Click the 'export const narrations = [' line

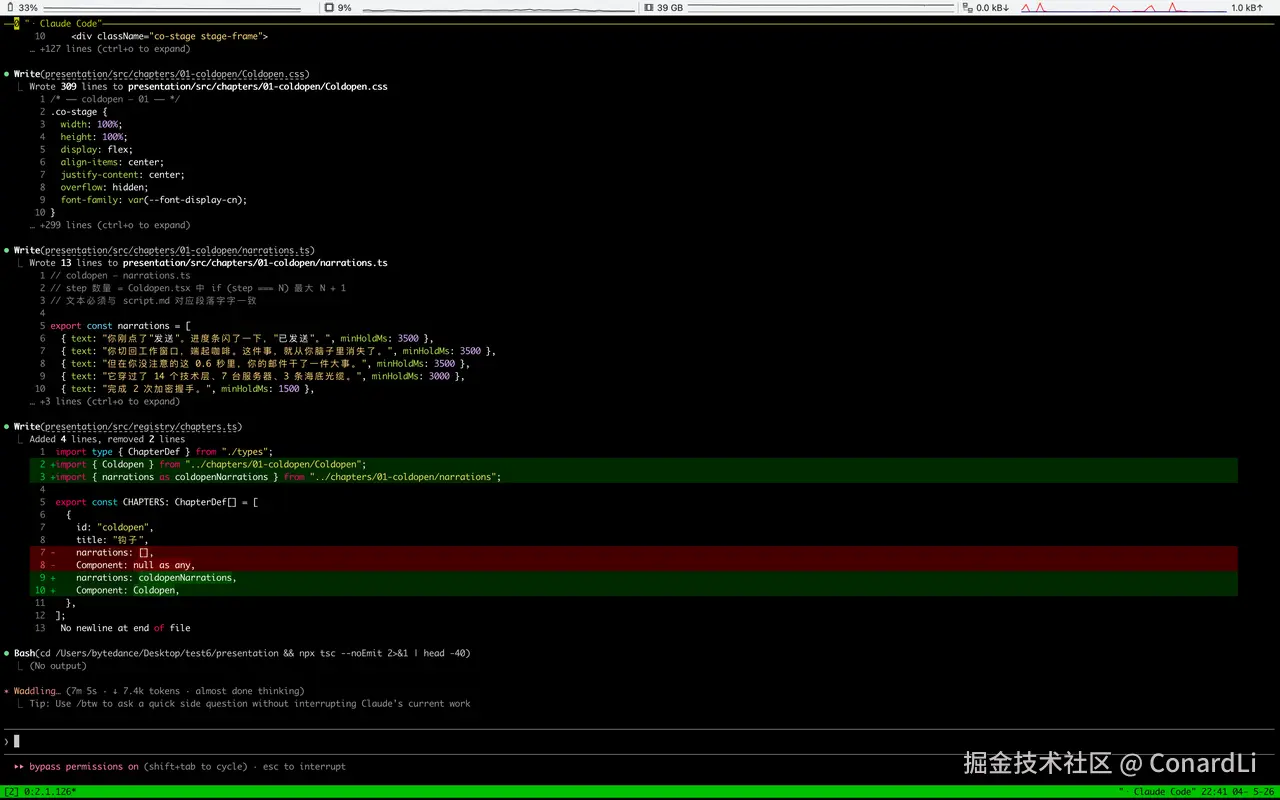pos(120,326)
